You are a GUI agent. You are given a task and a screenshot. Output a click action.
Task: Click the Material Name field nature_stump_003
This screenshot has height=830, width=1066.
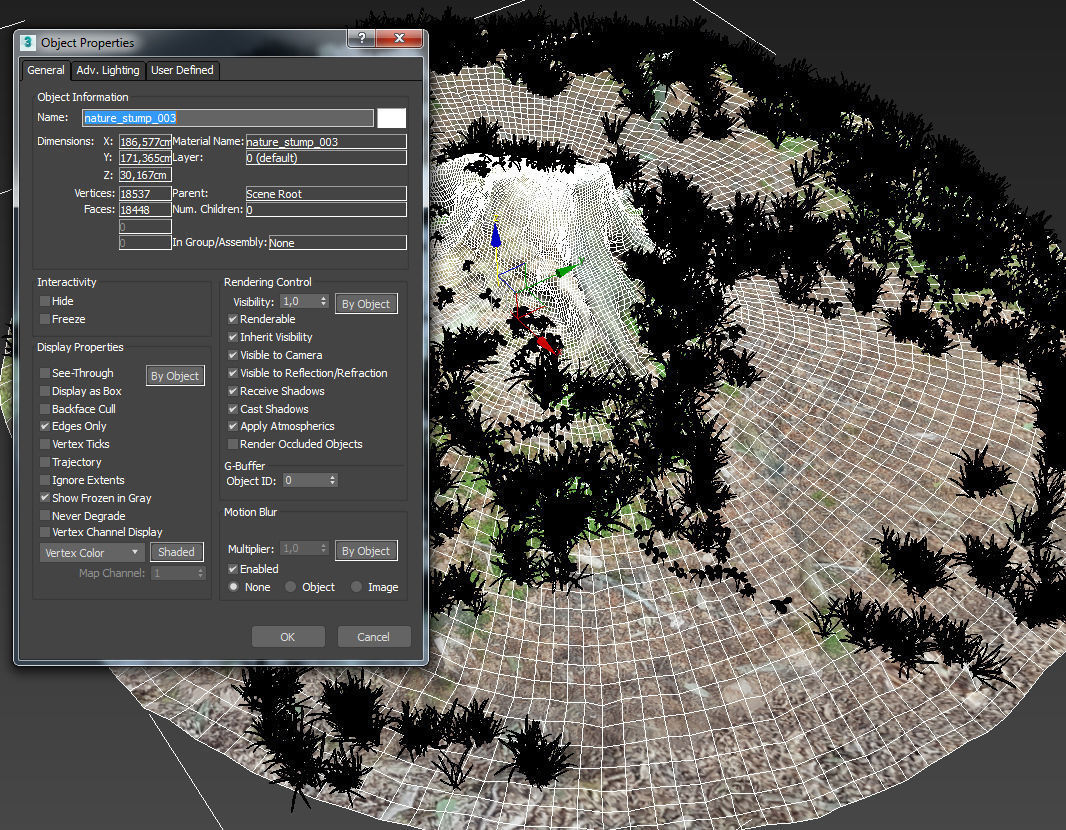point(326,141)
